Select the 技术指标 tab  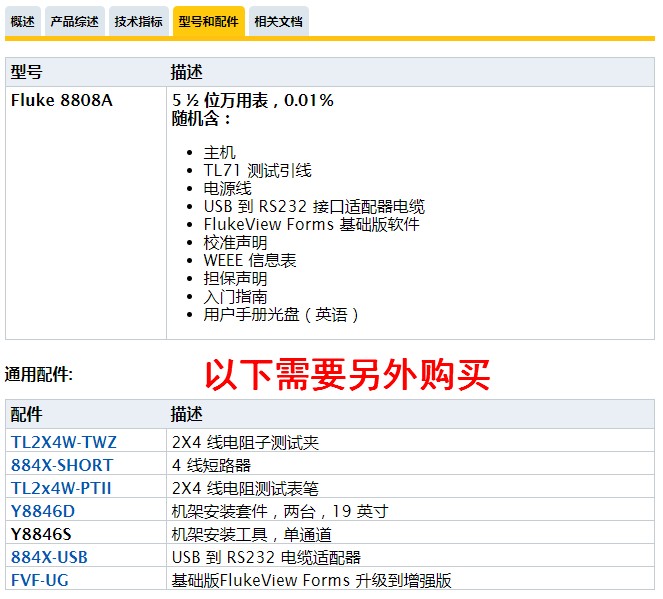coord(139,21)
